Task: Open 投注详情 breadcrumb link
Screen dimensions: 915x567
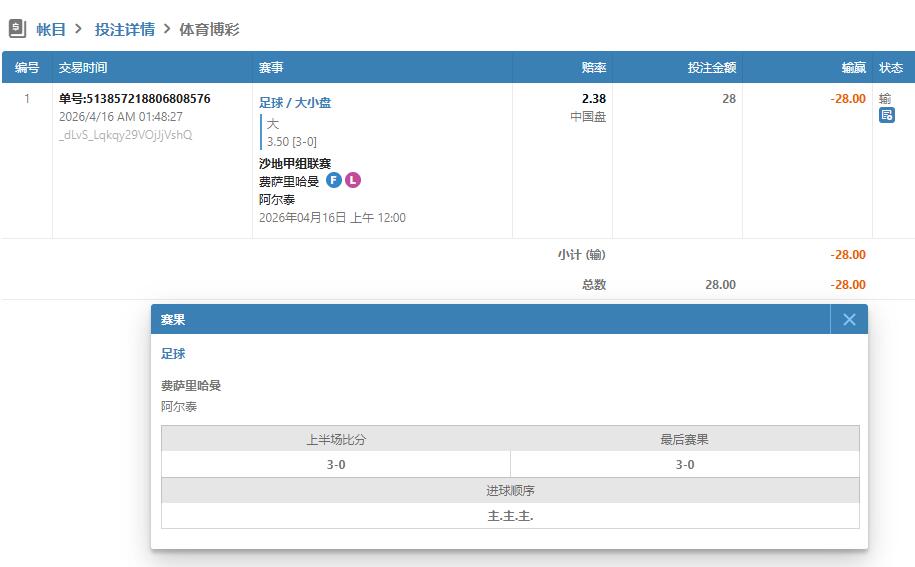Action: pos(125,29)
